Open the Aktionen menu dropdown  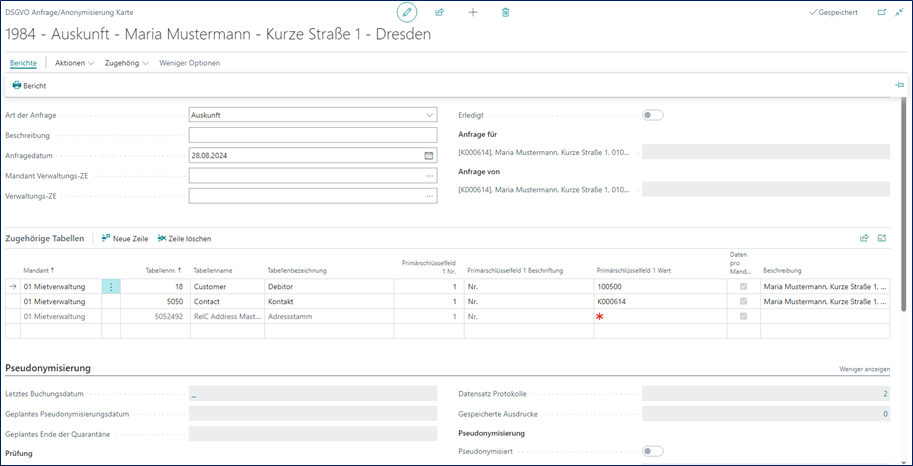point(74,63)
